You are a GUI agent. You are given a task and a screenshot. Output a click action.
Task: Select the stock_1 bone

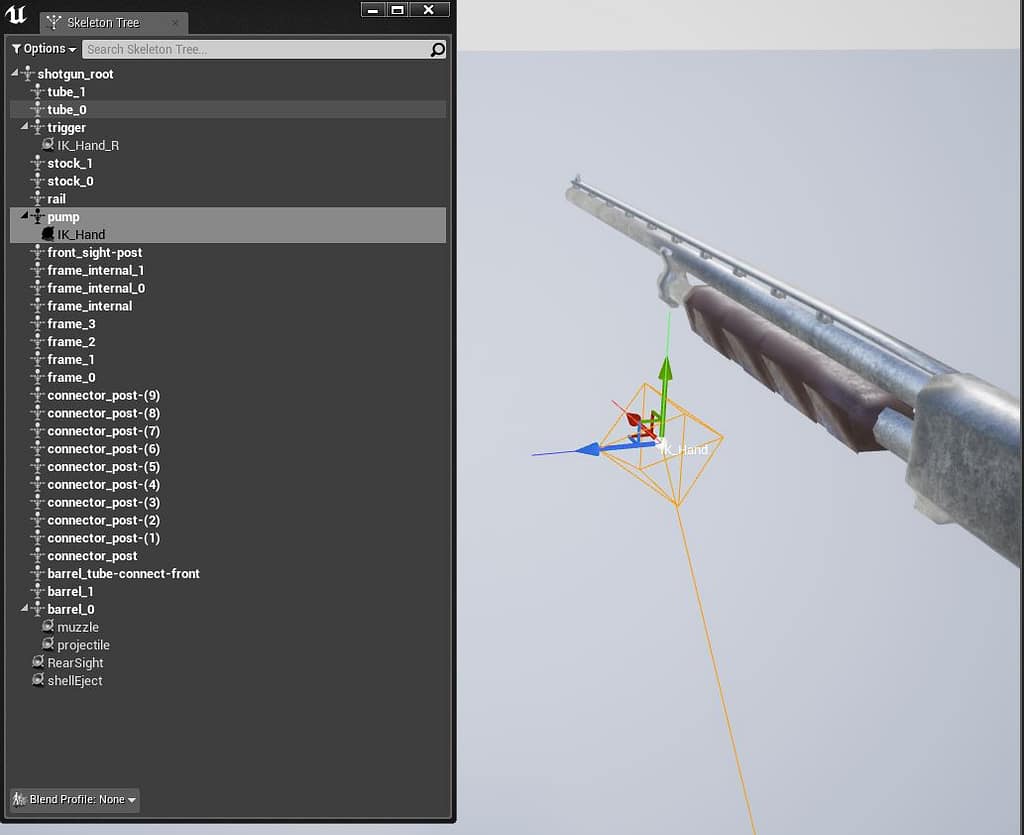tap(70, 163)
